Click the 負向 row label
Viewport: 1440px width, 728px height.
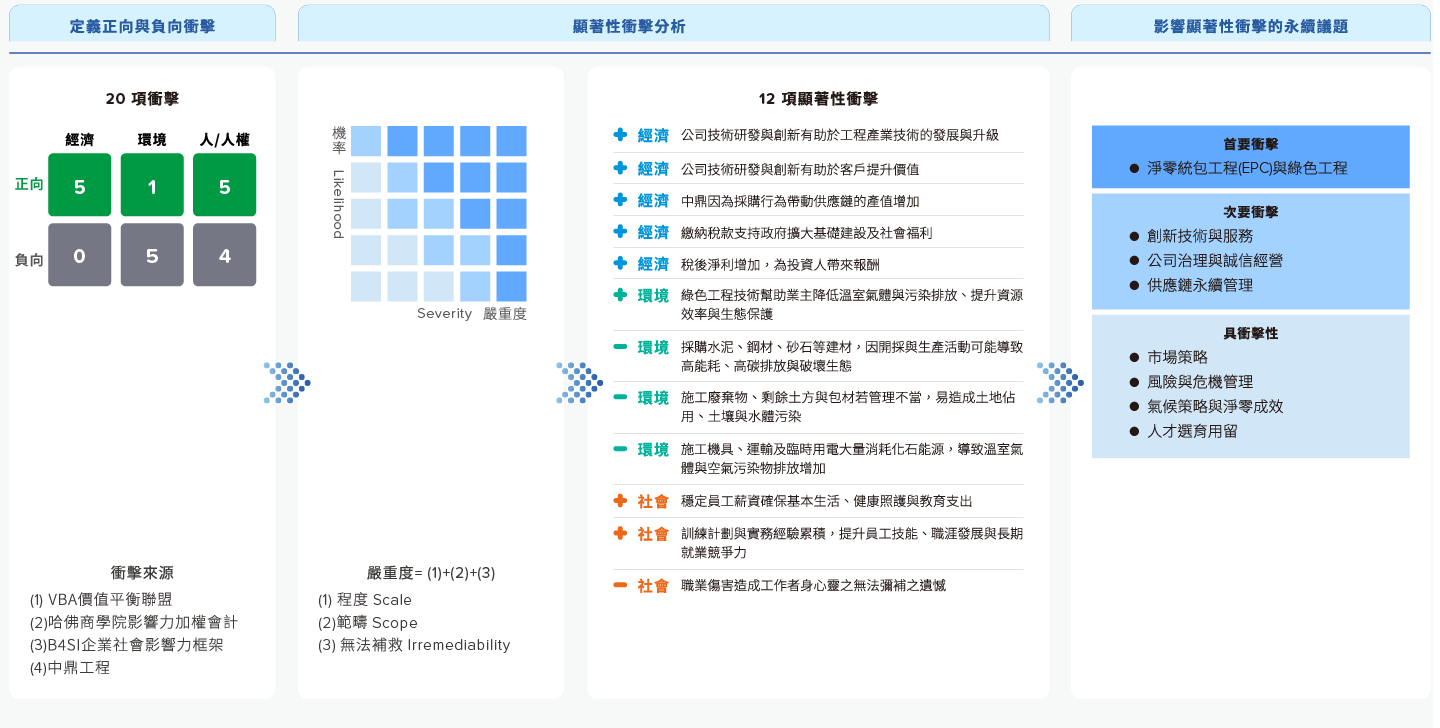(29, 259)
